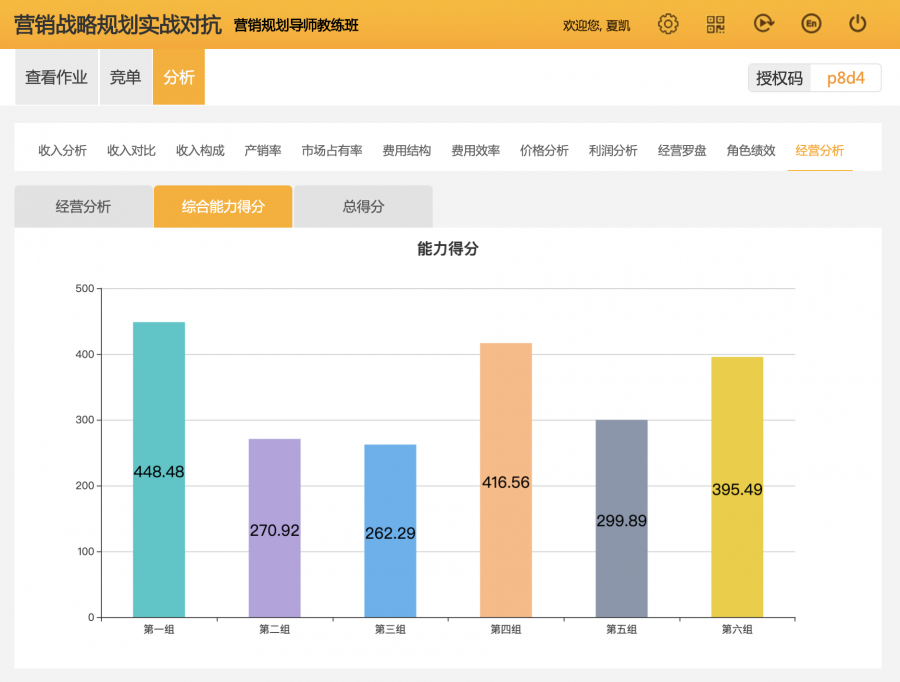Click the 第五组 axis label
Viewport: 900px width, 682px height.
(622, 629)
